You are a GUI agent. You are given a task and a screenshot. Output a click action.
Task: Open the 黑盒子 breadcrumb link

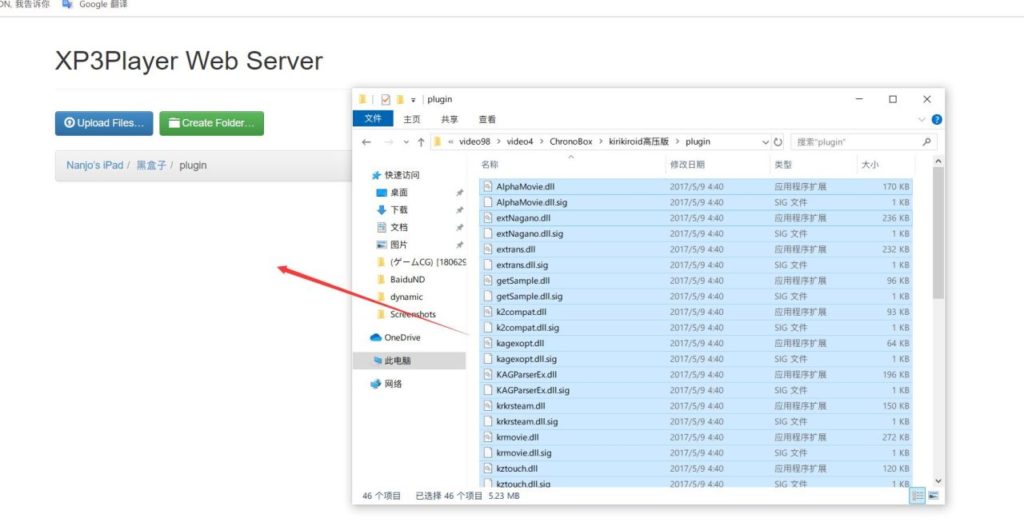click(151, 165)
